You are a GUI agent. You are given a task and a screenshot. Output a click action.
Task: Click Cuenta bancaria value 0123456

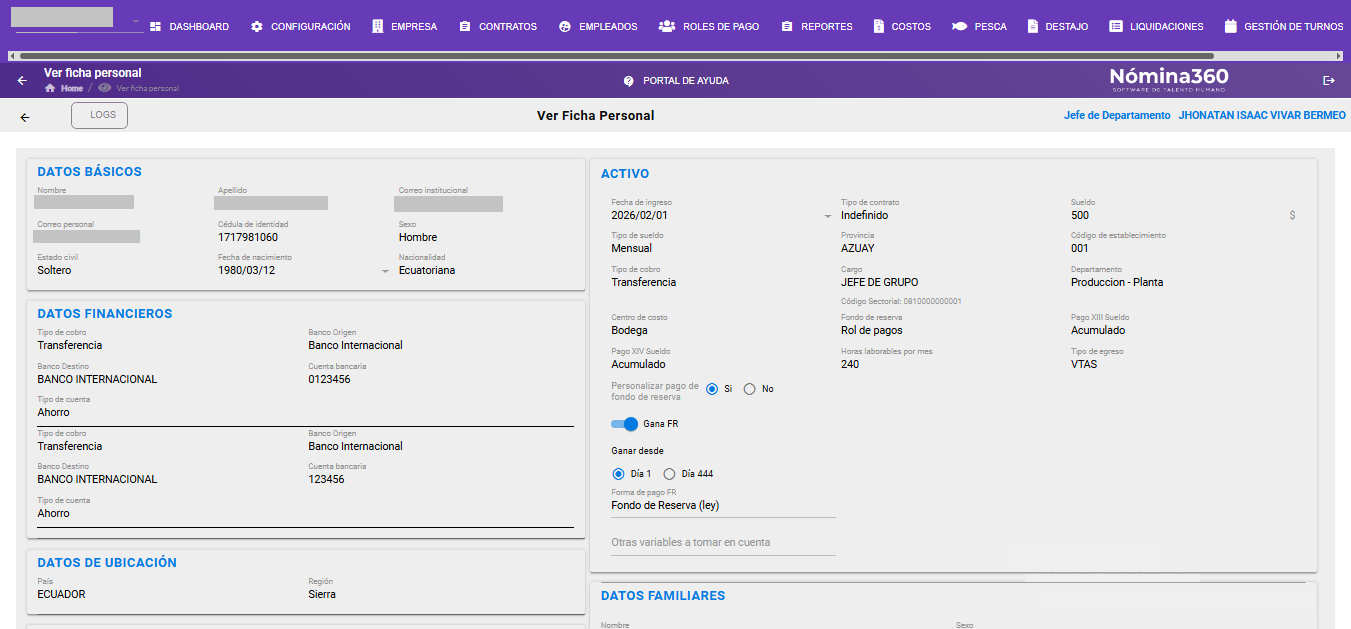tap(329, 379)
